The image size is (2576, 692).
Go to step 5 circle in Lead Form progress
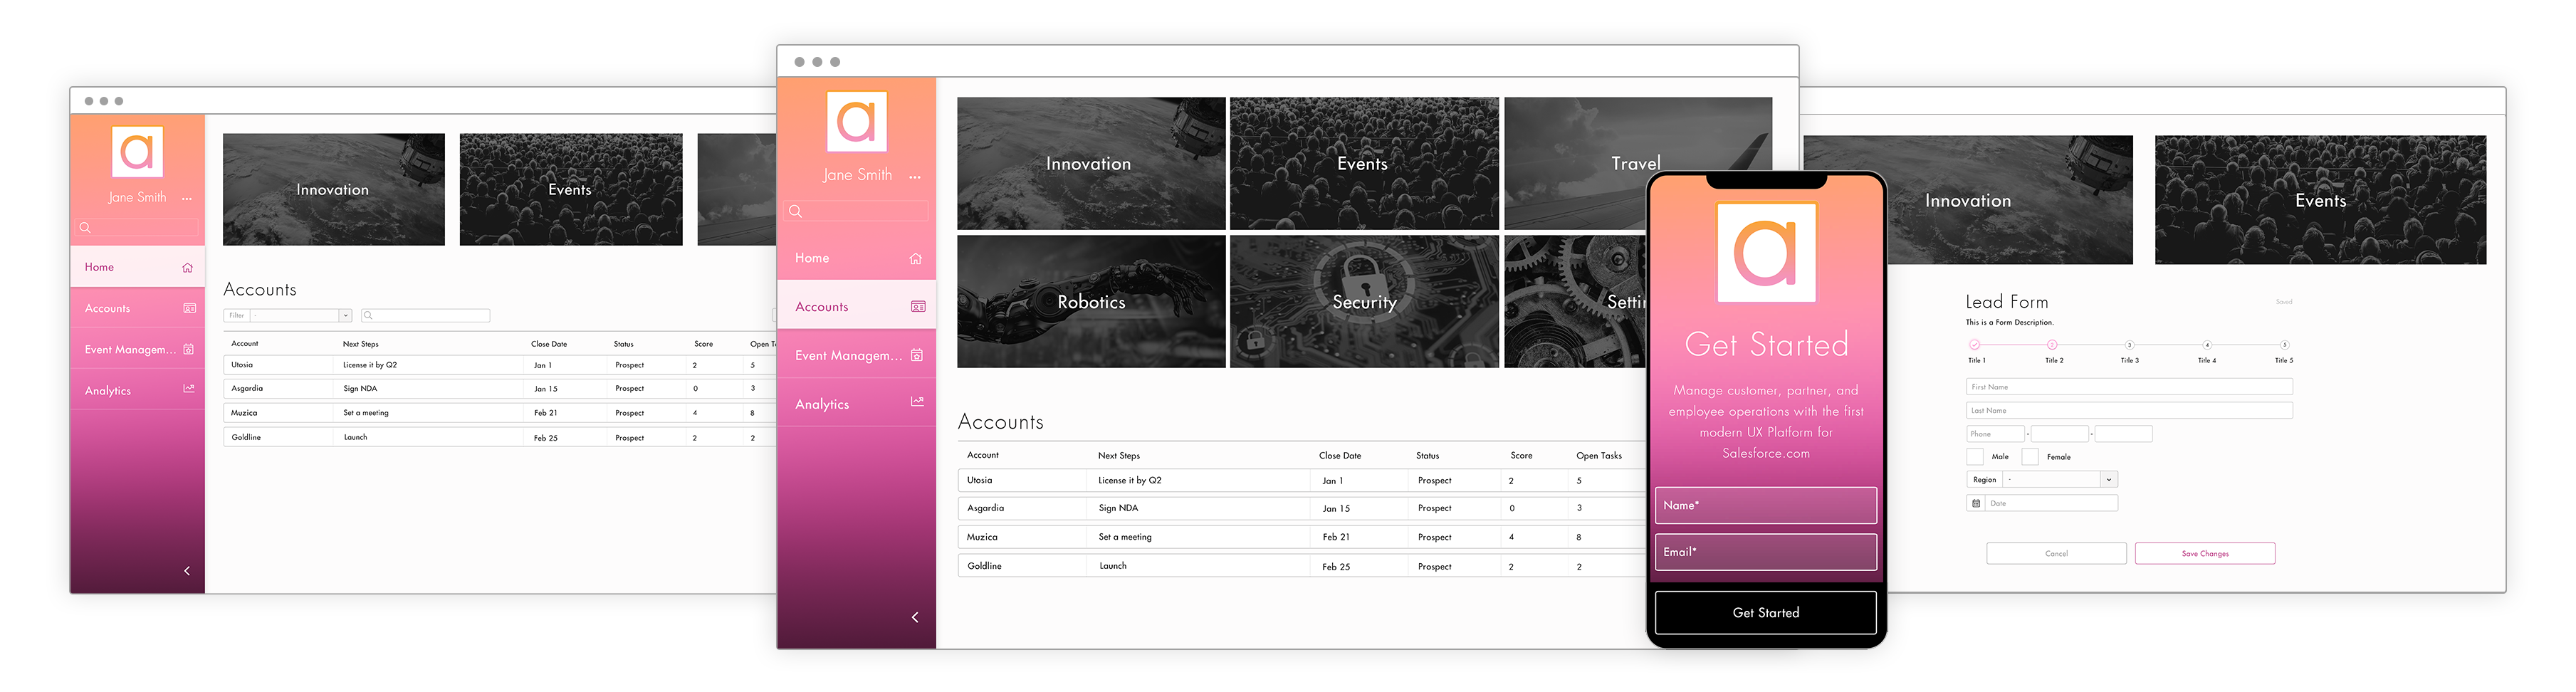pyautogui.click(x=2284, y=345)
